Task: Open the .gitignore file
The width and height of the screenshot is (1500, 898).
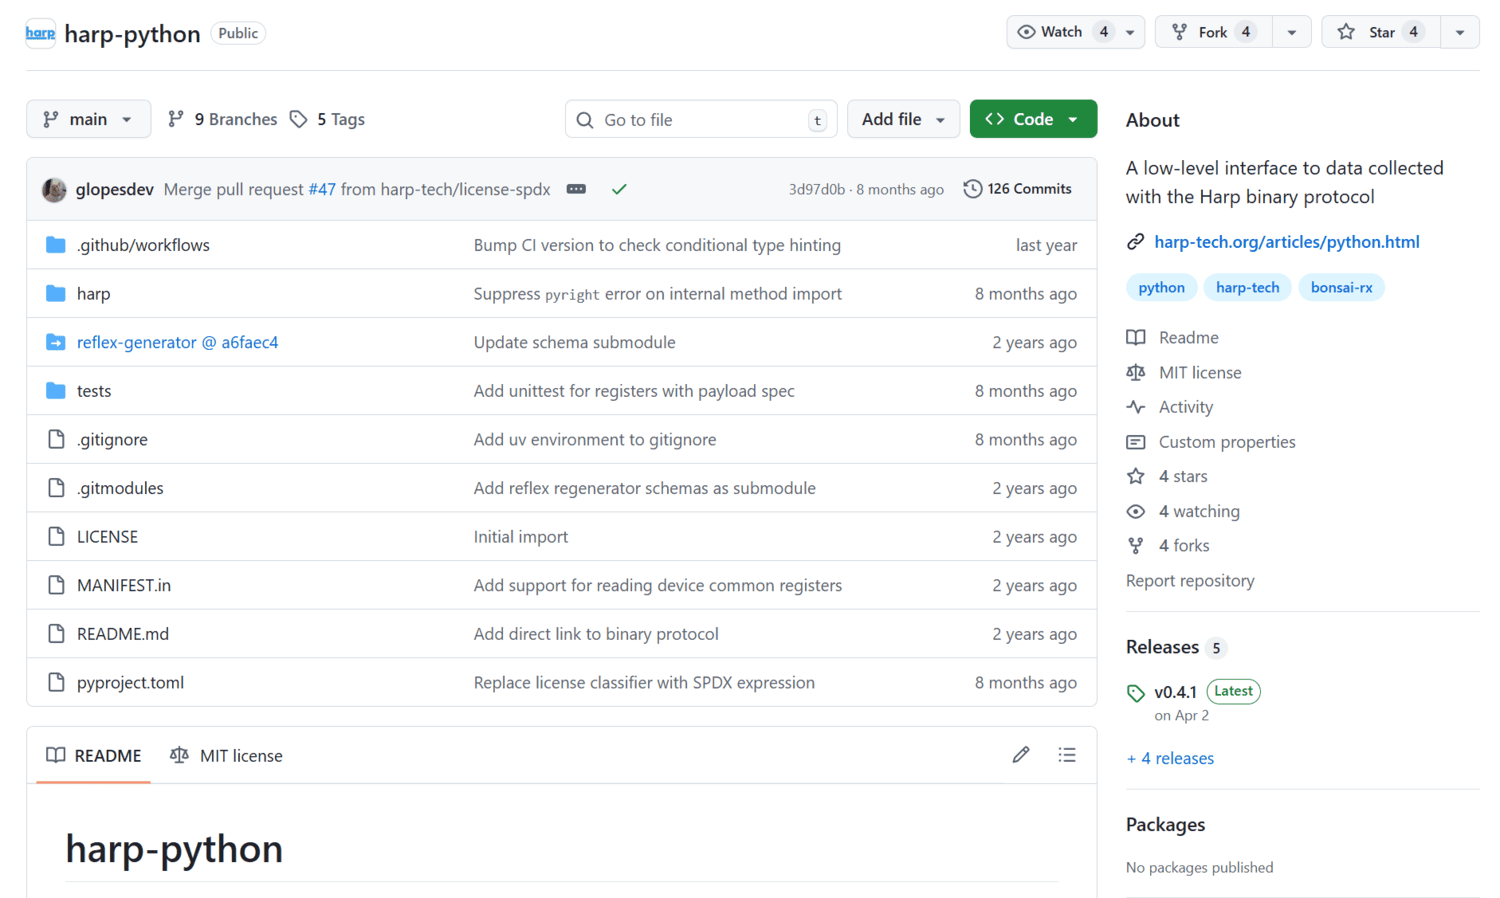Action: (112, 440)
